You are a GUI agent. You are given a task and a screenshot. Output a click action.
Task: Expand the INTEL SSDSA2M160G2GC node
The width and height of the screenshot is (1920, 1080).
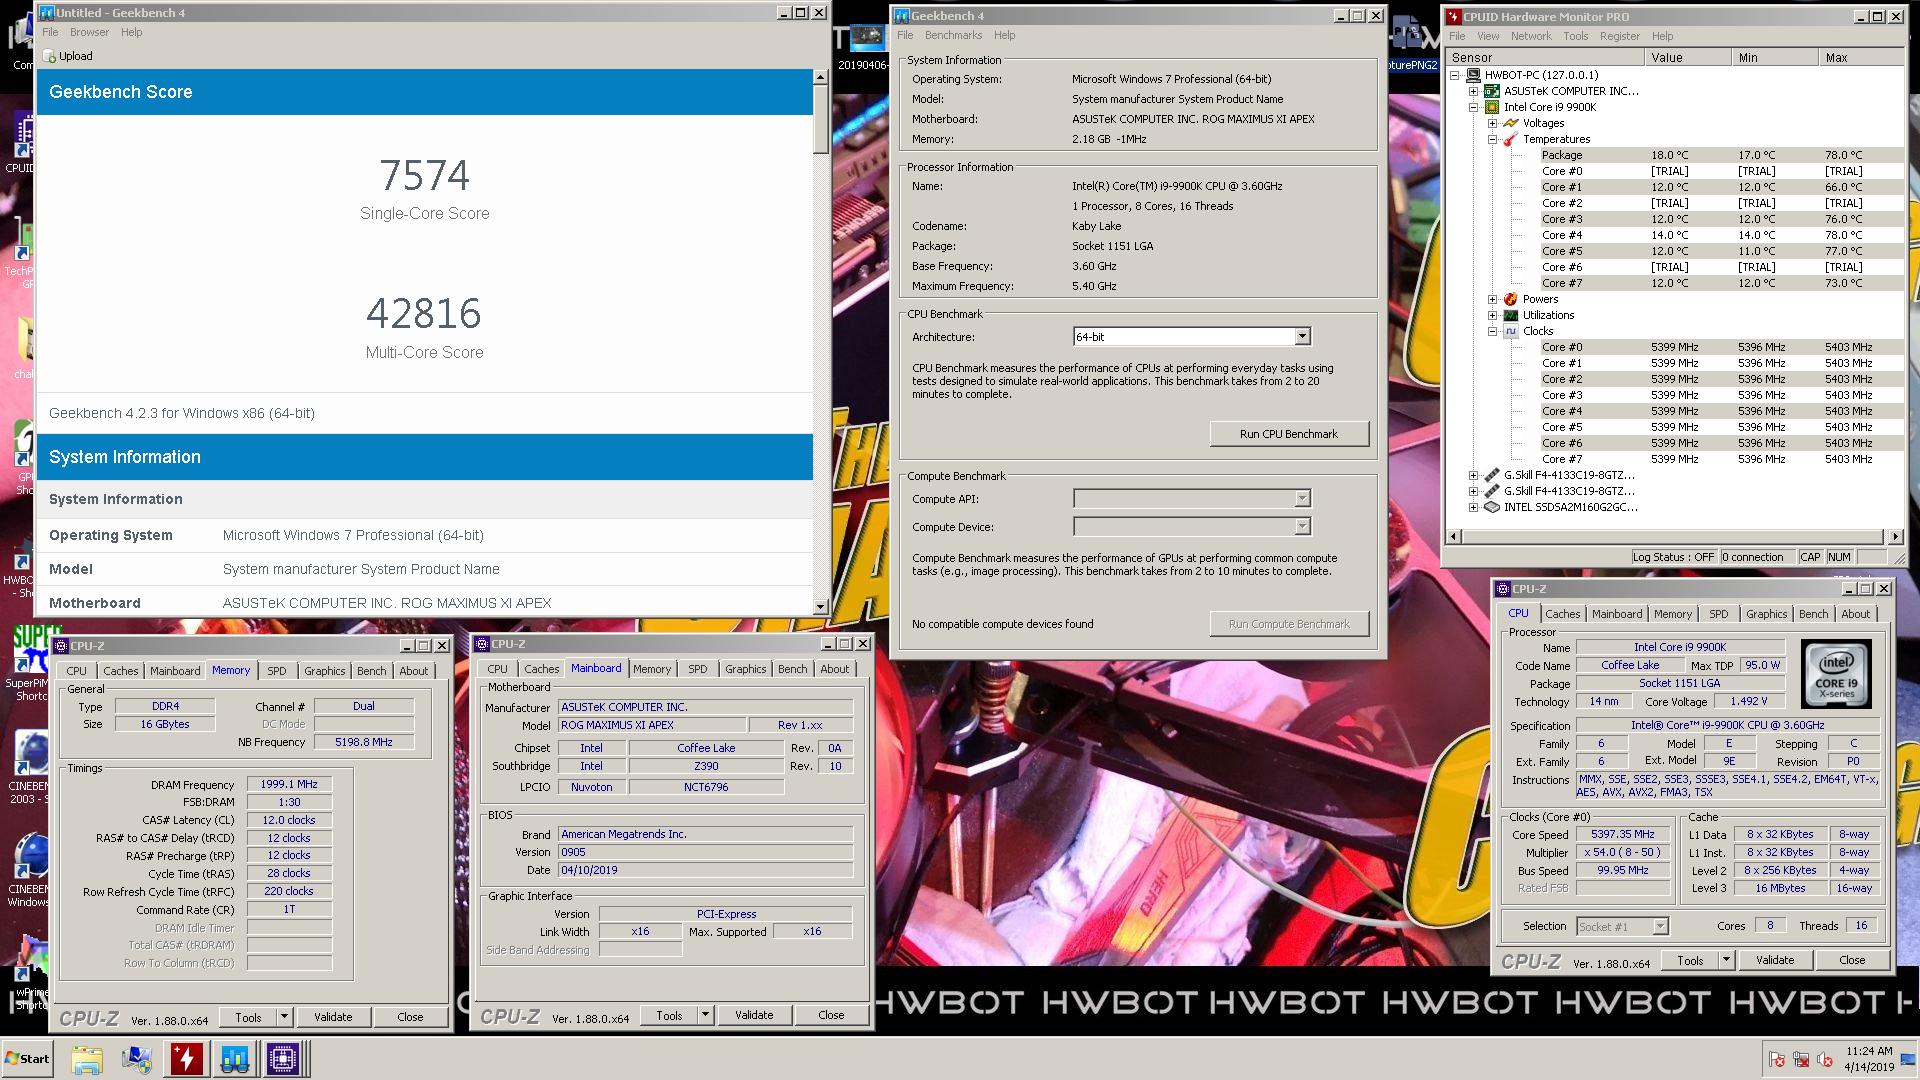[x=1473, y=507]
